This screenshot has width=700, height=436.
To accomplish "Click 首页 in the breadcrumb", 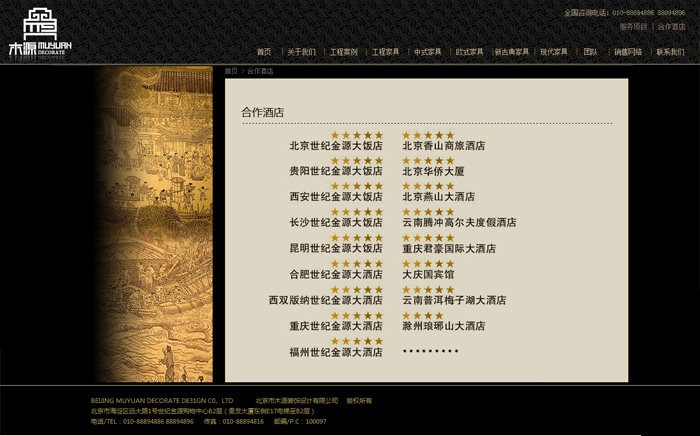I will (x=231, y=71).
